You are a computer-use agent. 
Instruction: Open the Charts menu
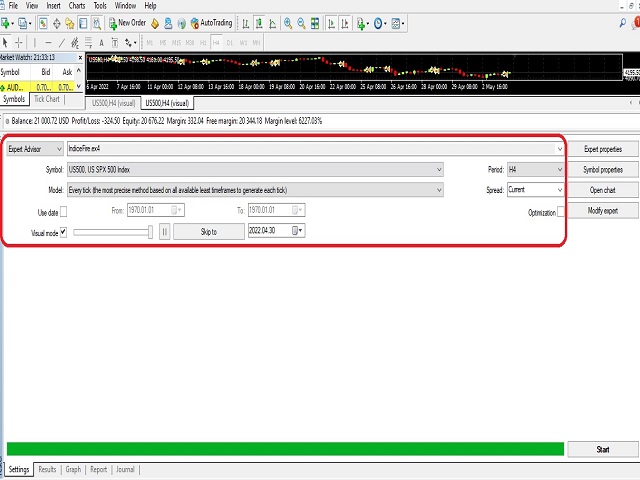77,6
